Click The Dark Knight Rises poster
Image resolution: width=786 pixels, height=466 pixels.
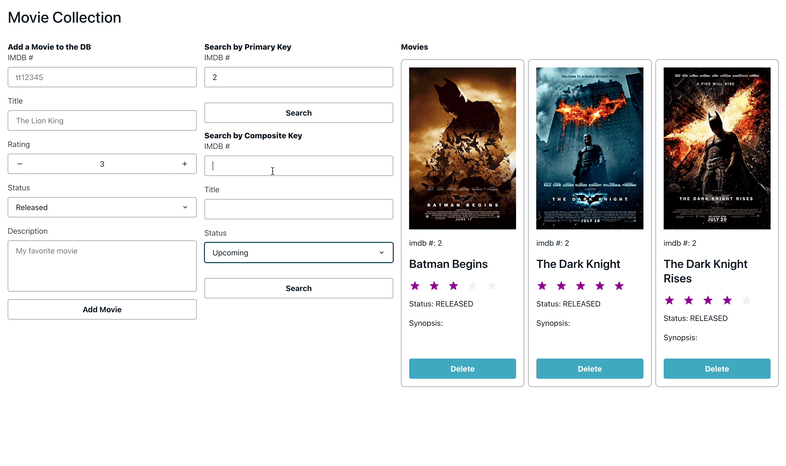pyautogui.click(x=717, y=148)
